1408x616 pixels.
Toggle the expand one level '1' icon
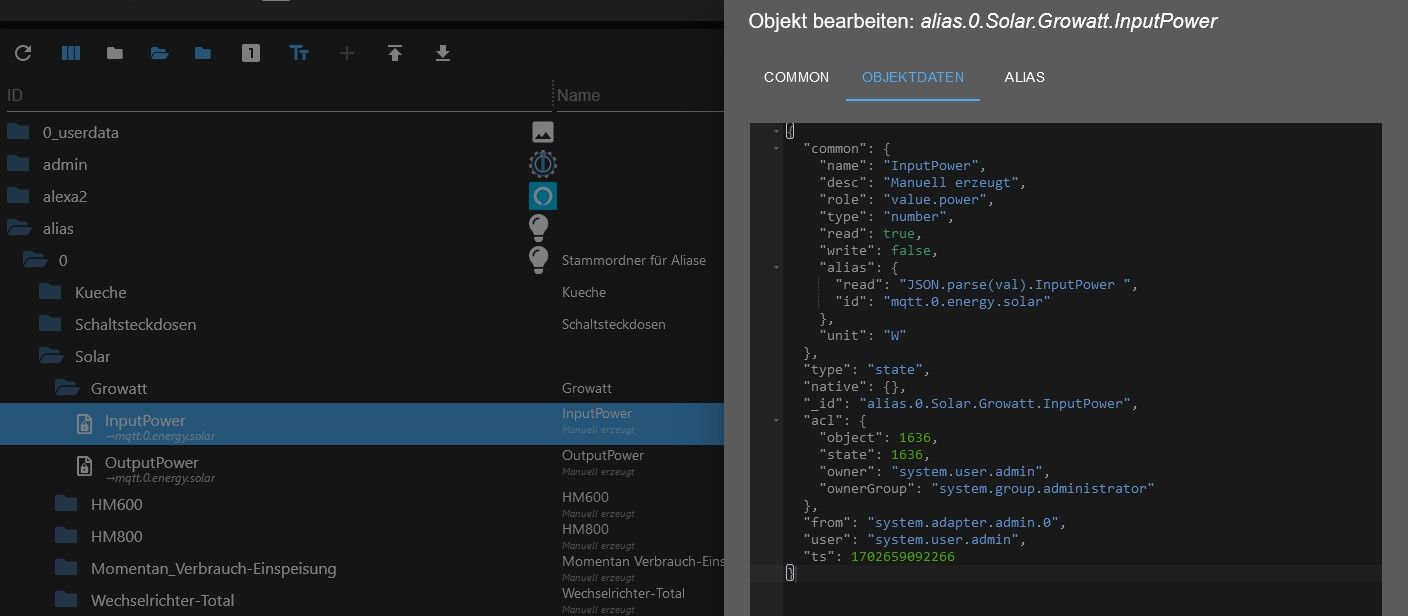click(x=251, y=53)
